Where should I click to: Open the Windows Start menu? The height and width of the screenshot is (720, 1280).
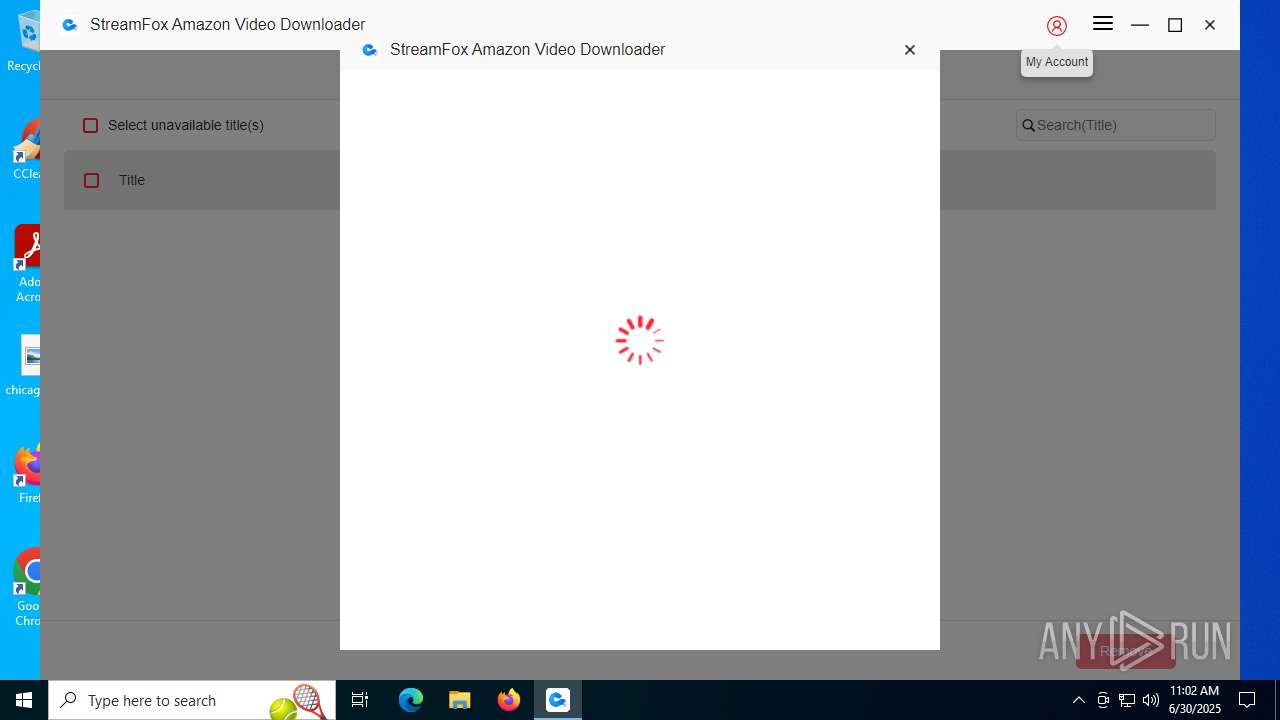pos(24,700)
